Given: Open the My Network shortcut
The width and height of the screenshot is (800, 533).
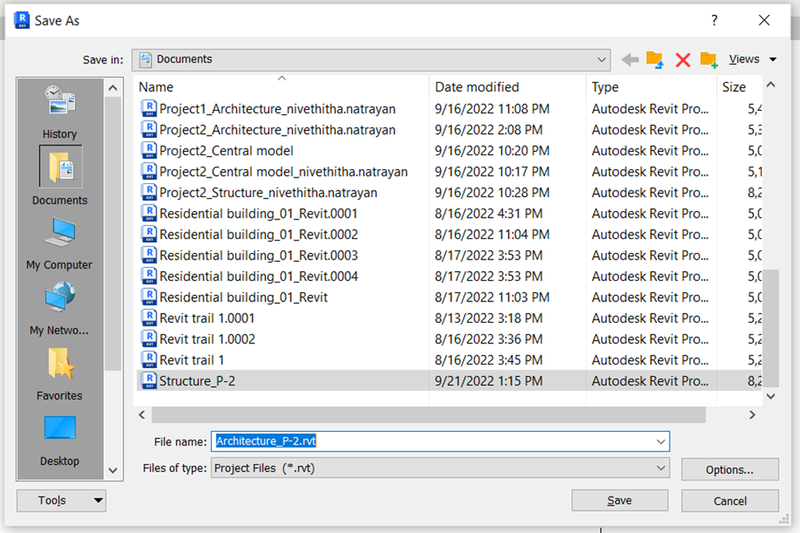Looking at the screenshot, I should tap(60, 309).
